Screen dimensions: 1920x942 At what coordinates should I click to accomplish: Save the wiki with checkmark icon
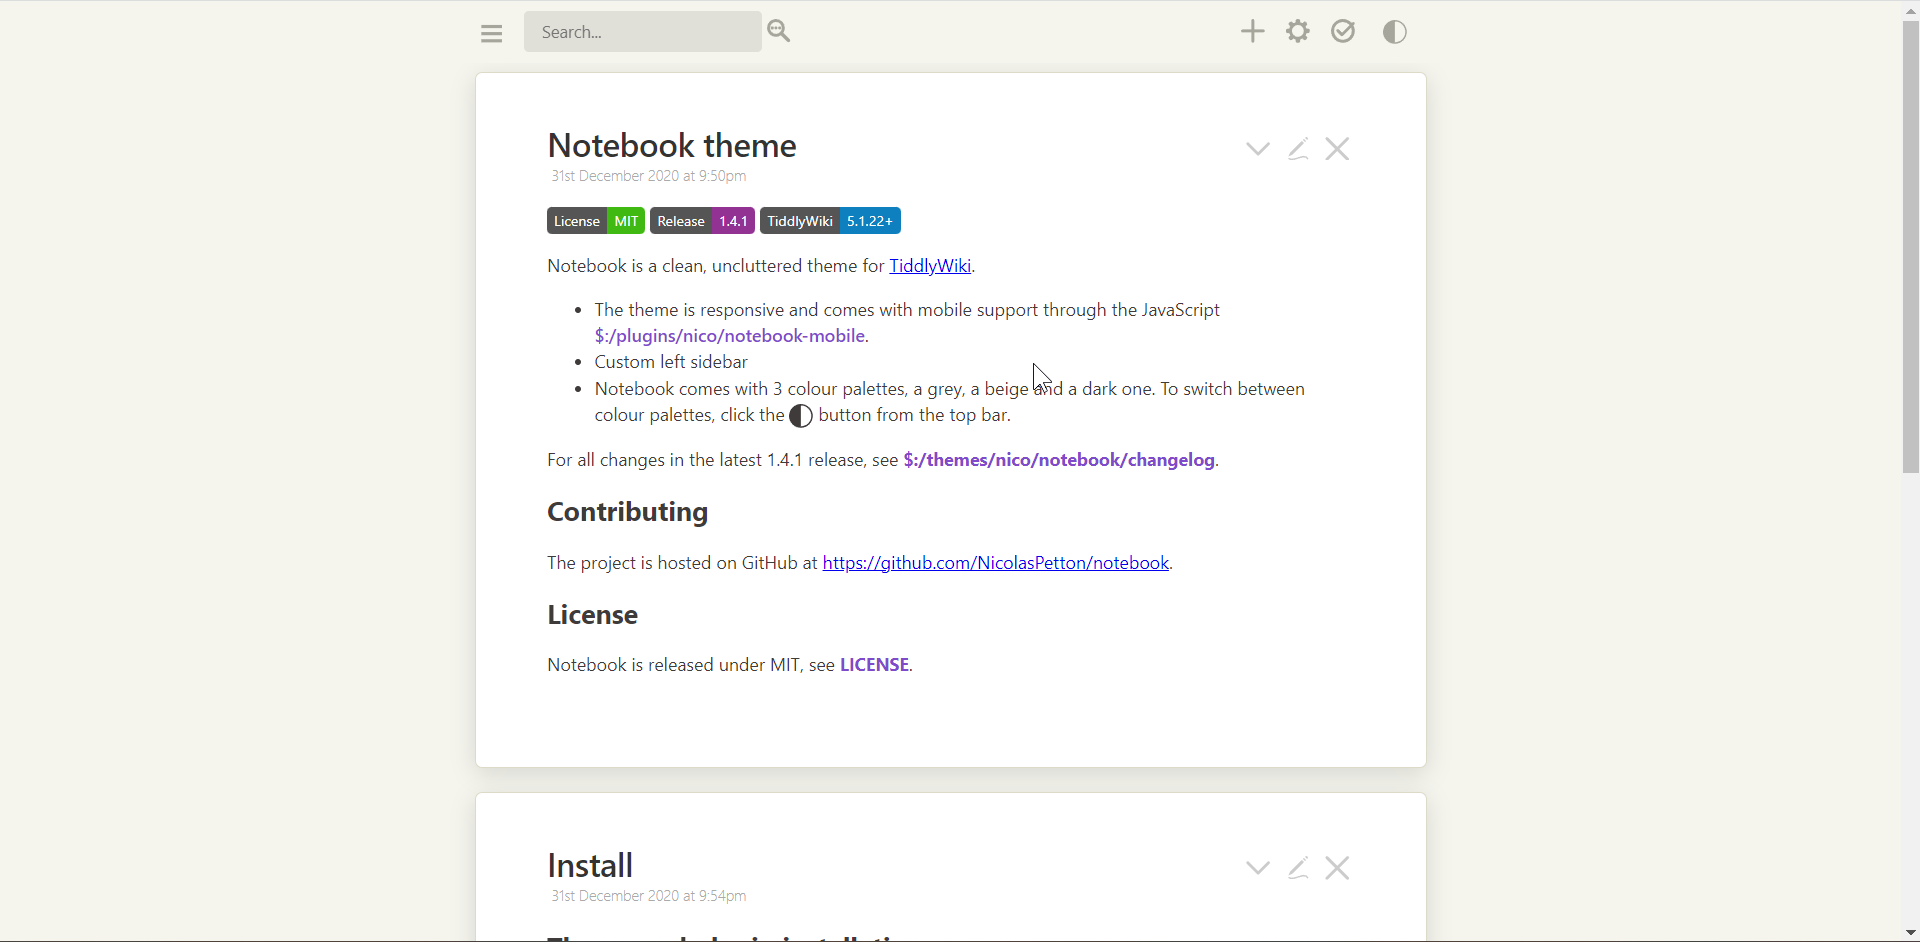coord(1345,32)
